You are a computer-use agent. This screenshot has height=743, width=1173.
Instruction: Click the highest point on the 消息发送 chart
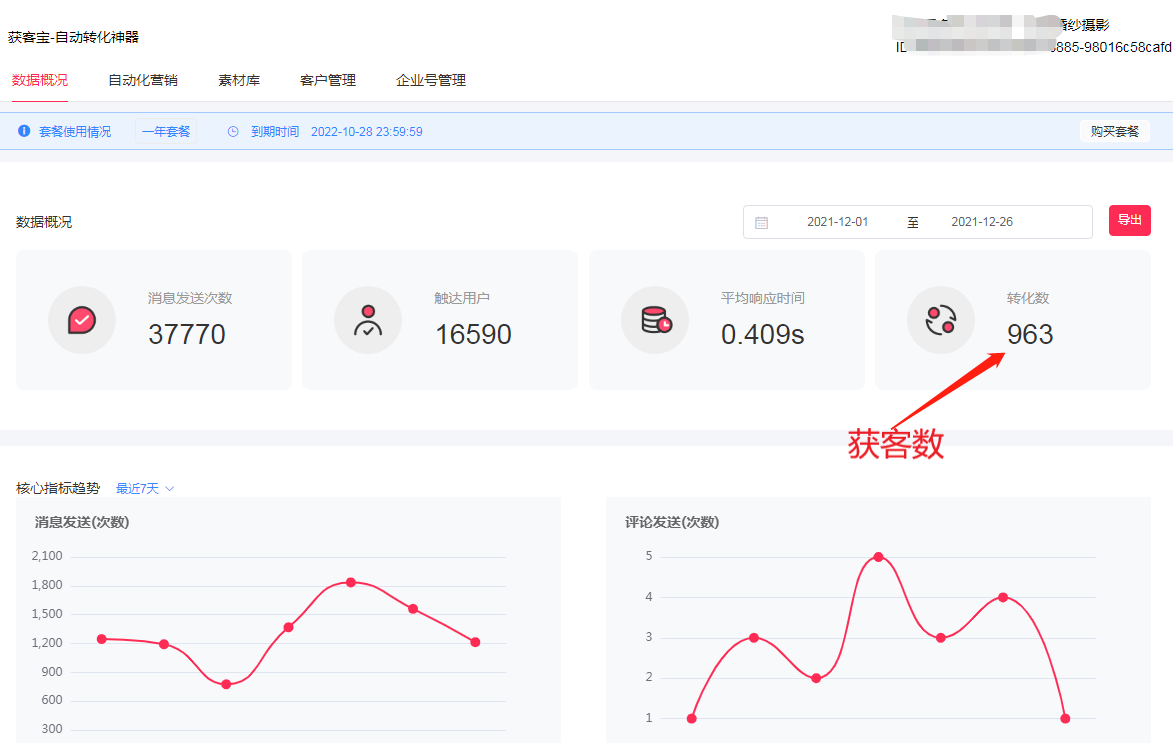[351, 581]
